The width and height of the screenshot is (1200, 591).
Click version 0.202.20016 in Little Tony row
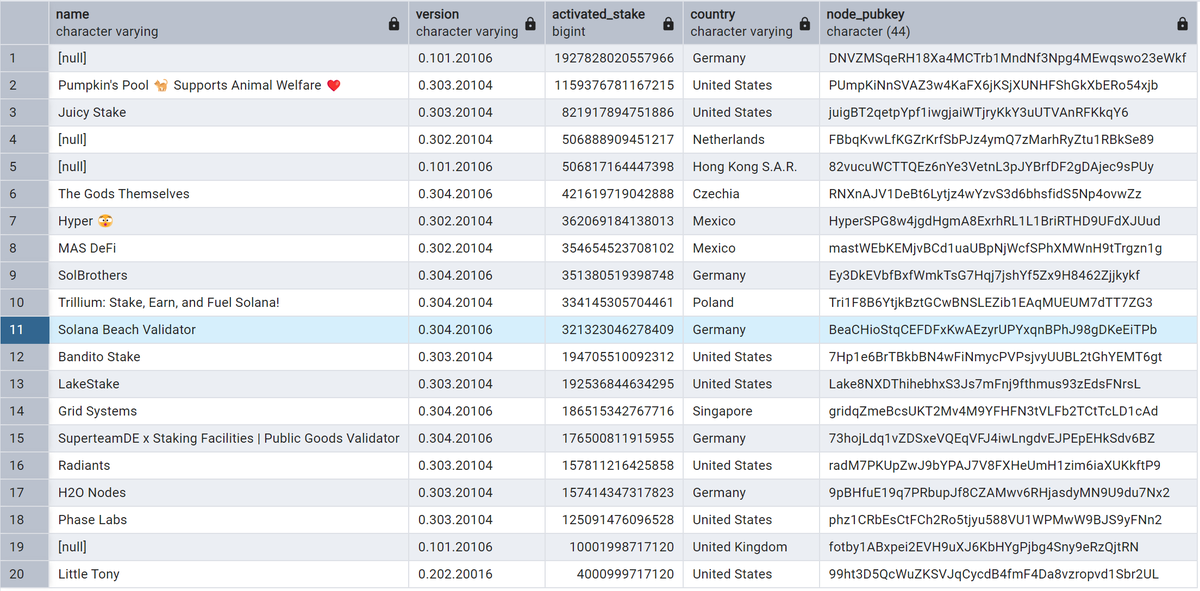click(x=476, y=574)
